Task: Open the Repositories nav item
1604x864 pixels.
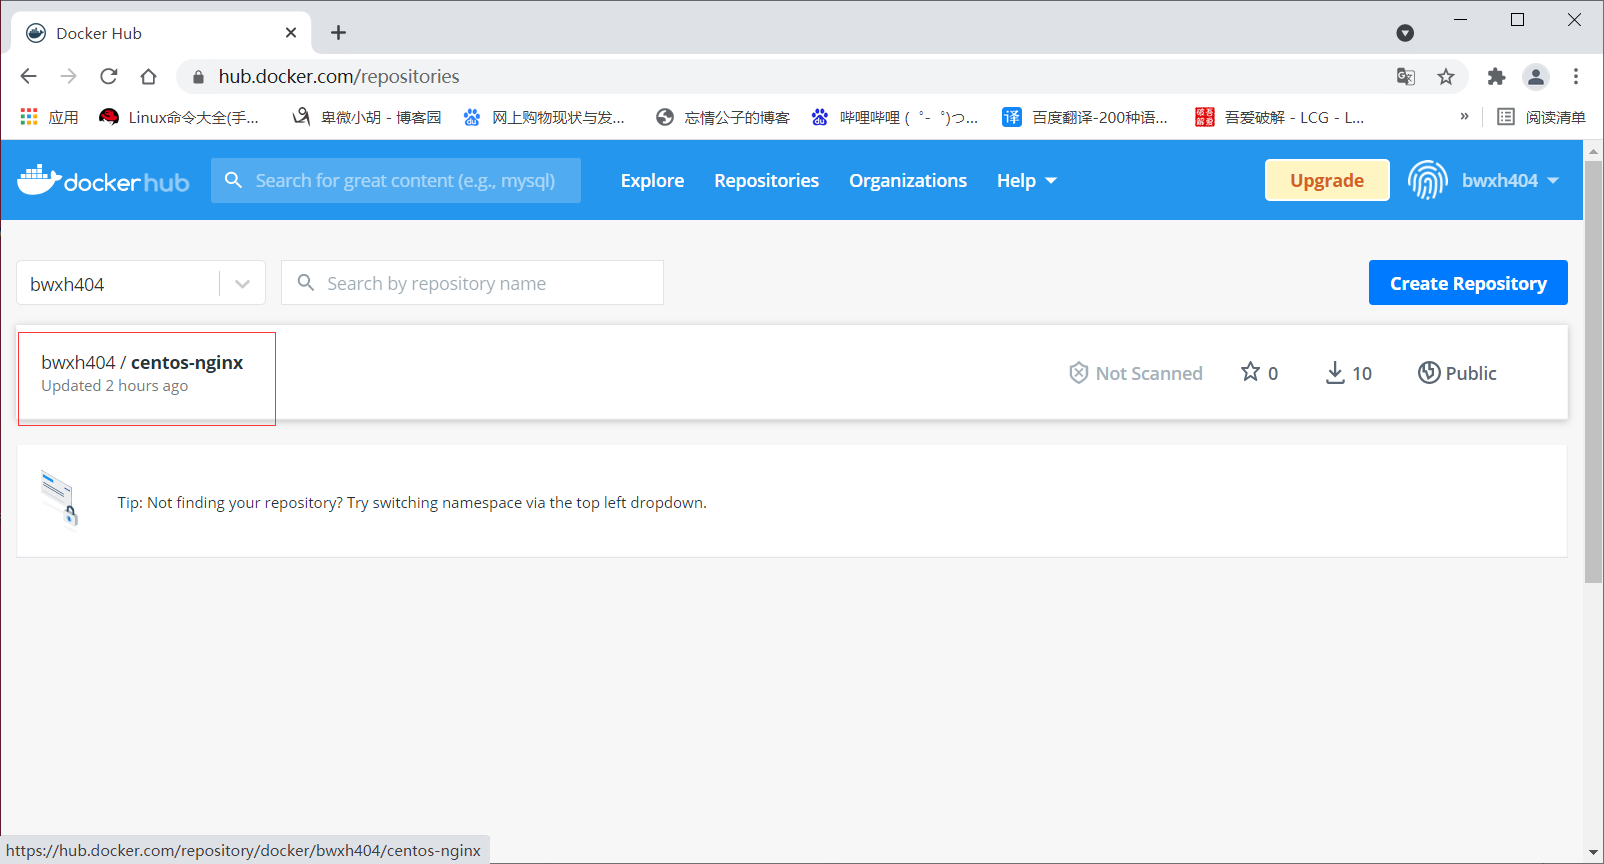Action: coord(766,180)
